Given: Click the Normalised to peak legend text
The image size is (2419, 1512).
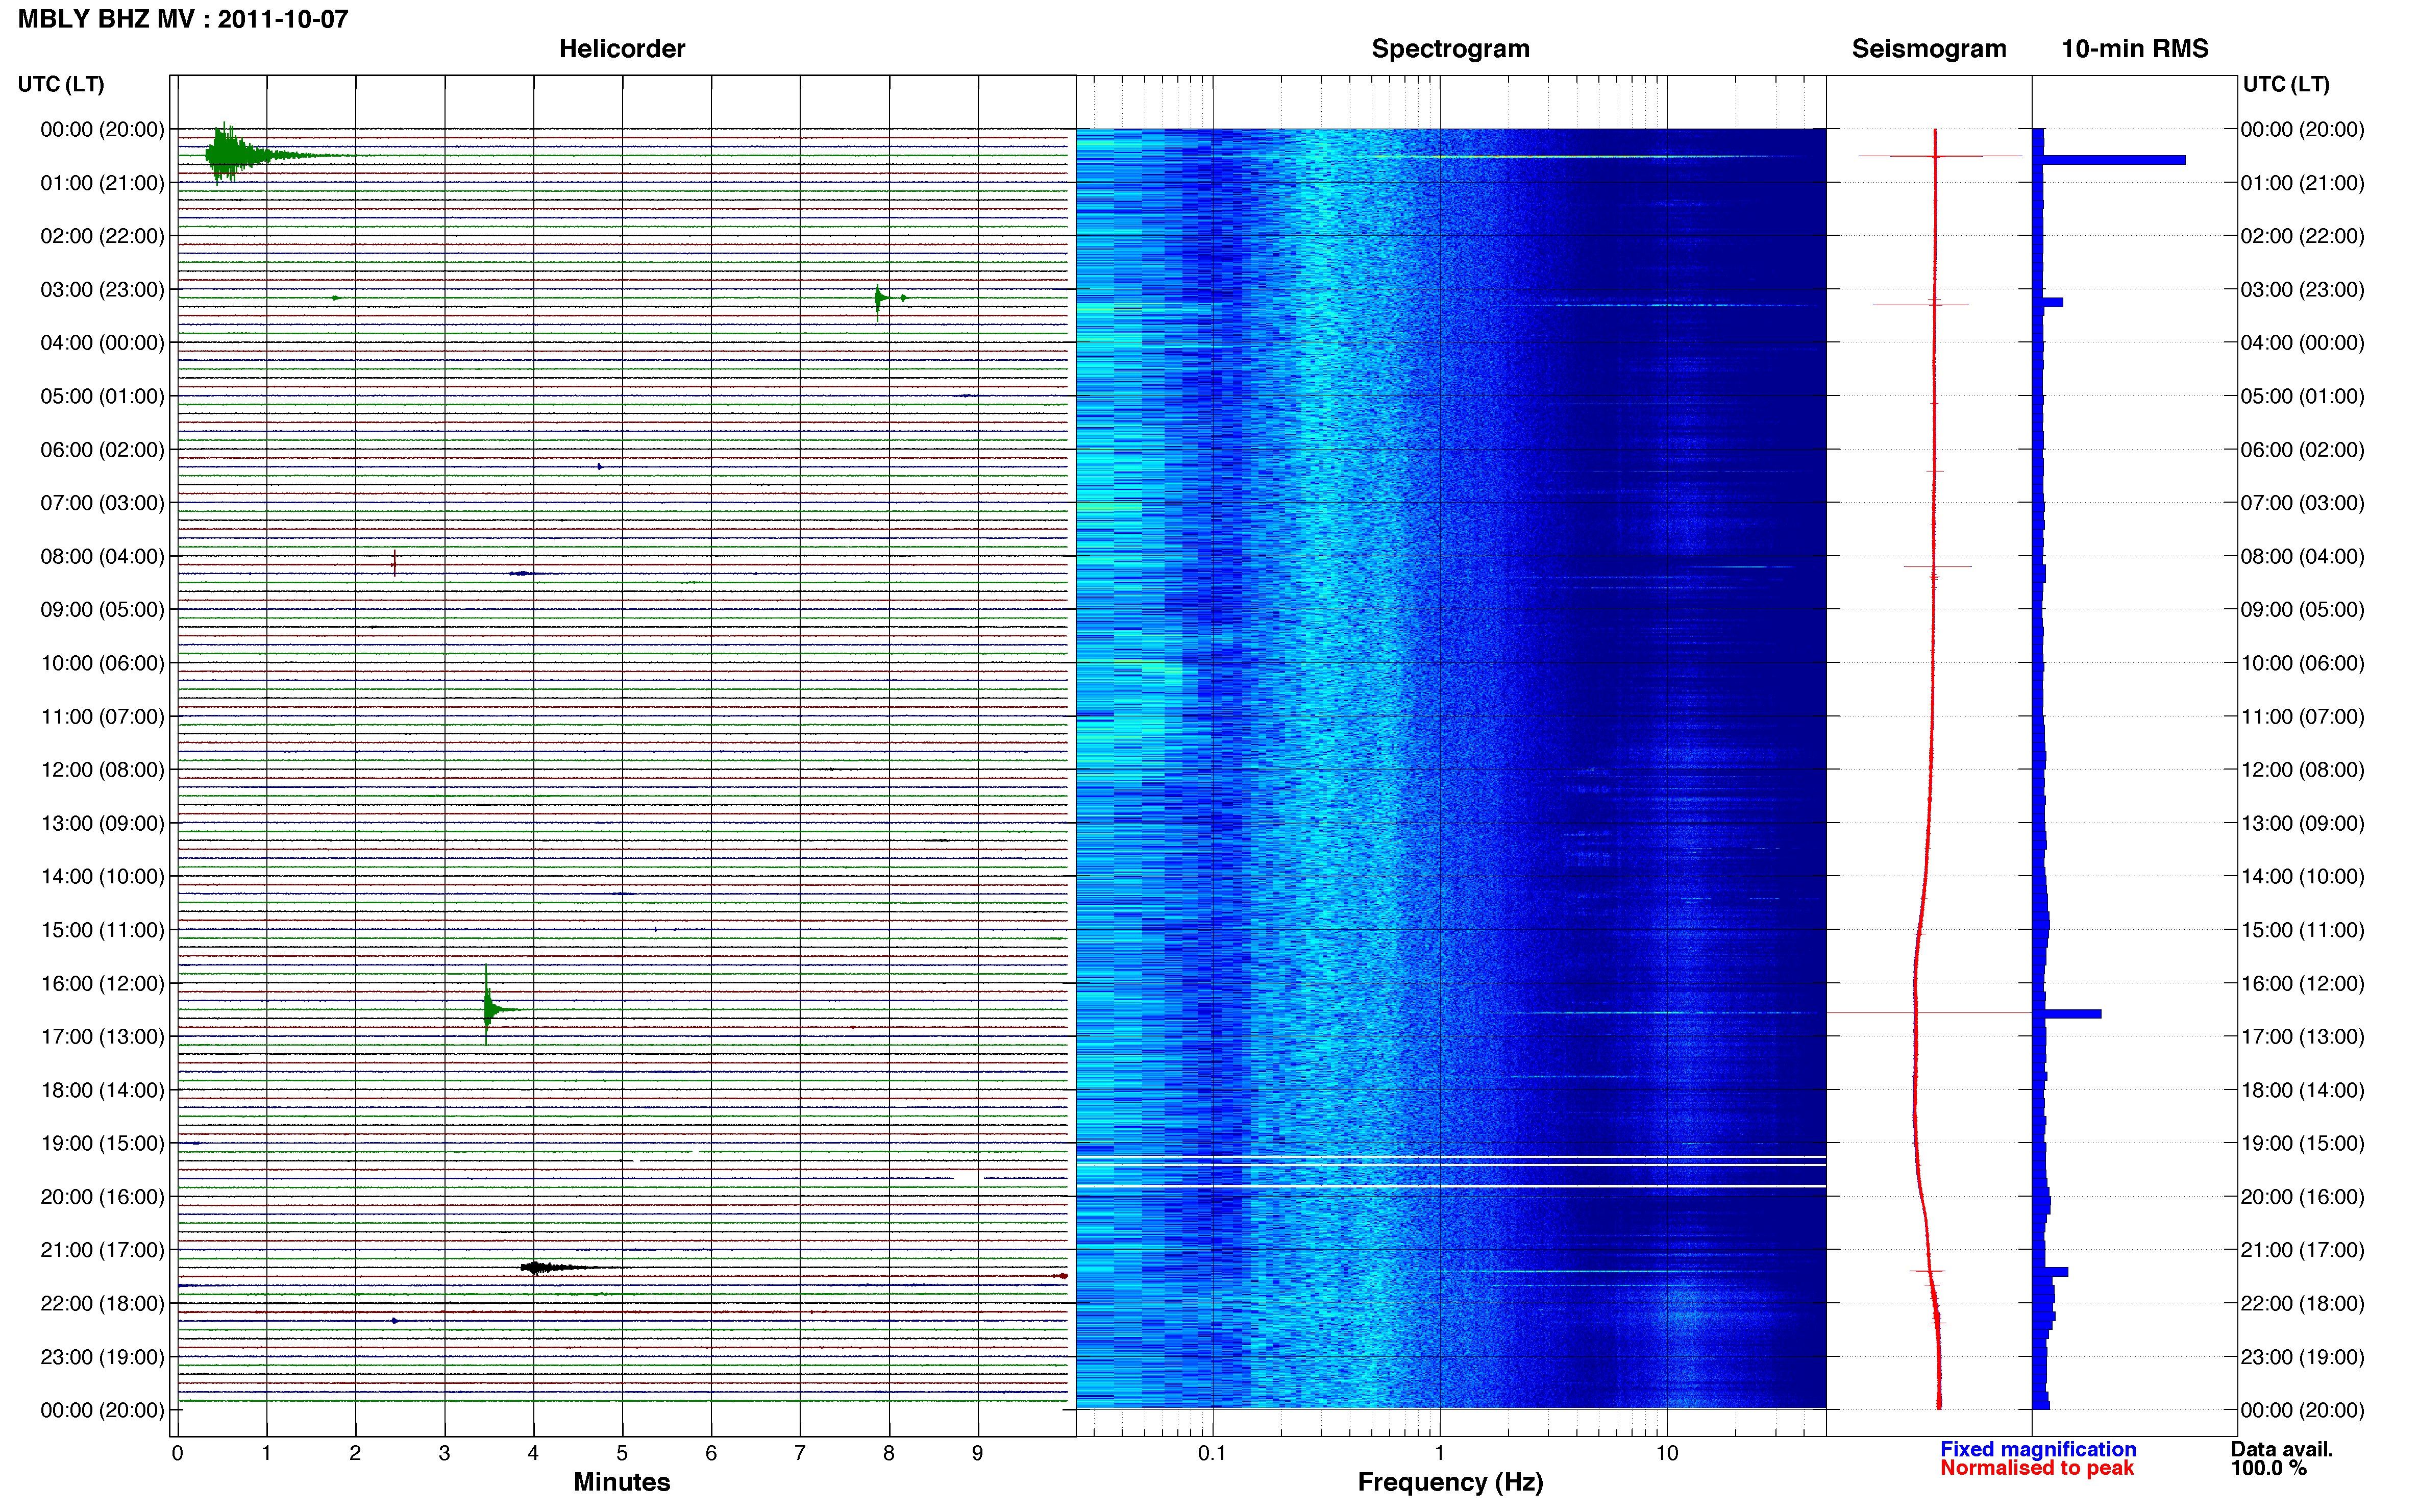Looking at the screenshot, I should (x=2036, y=1468).
